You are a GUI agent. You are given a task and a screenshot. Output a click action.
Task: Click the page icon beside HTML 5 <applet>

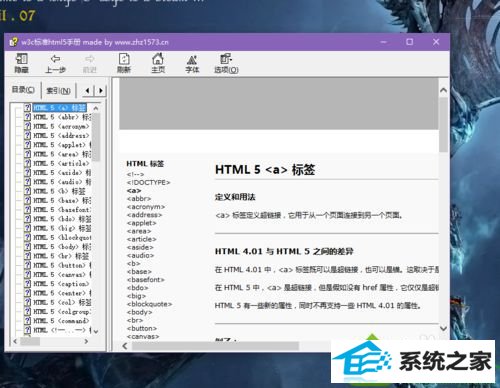28,145
